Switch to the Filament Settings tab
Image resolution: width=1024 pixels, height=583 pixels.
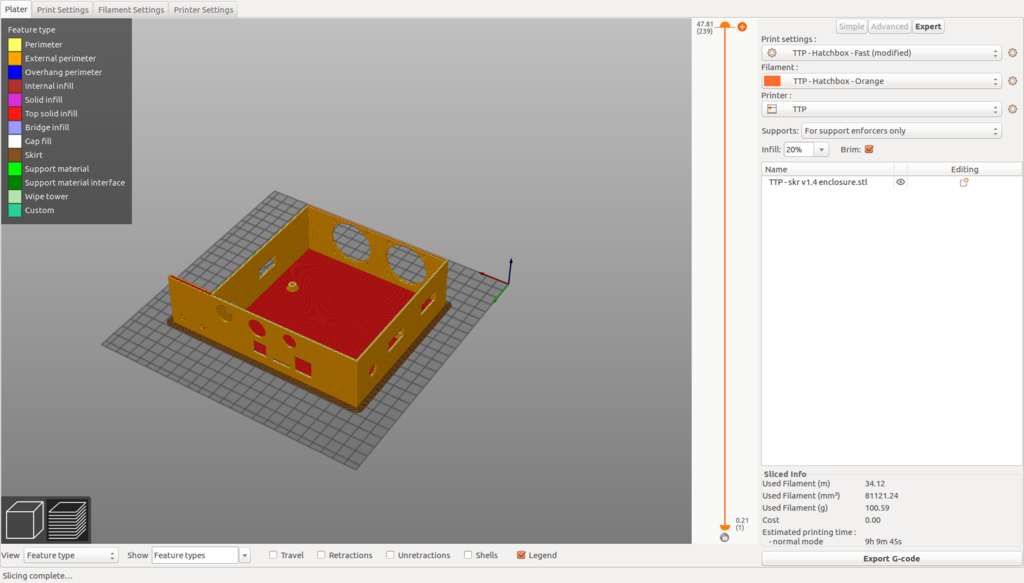(131, 10)
